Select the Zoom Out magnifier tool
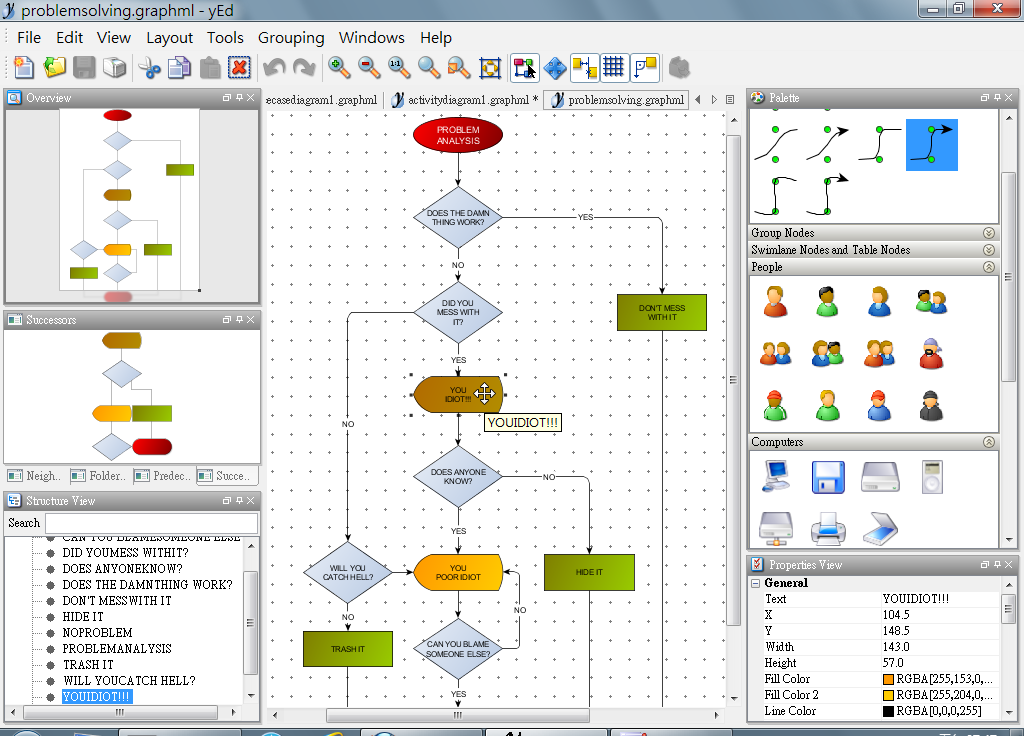 pos(368,68)
